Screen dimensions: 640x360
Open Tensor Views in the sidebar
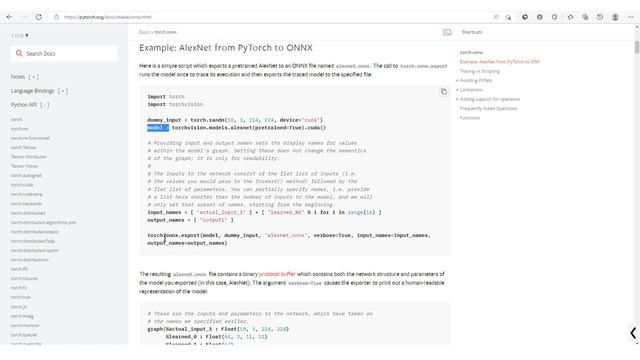[x=24, y=166]
